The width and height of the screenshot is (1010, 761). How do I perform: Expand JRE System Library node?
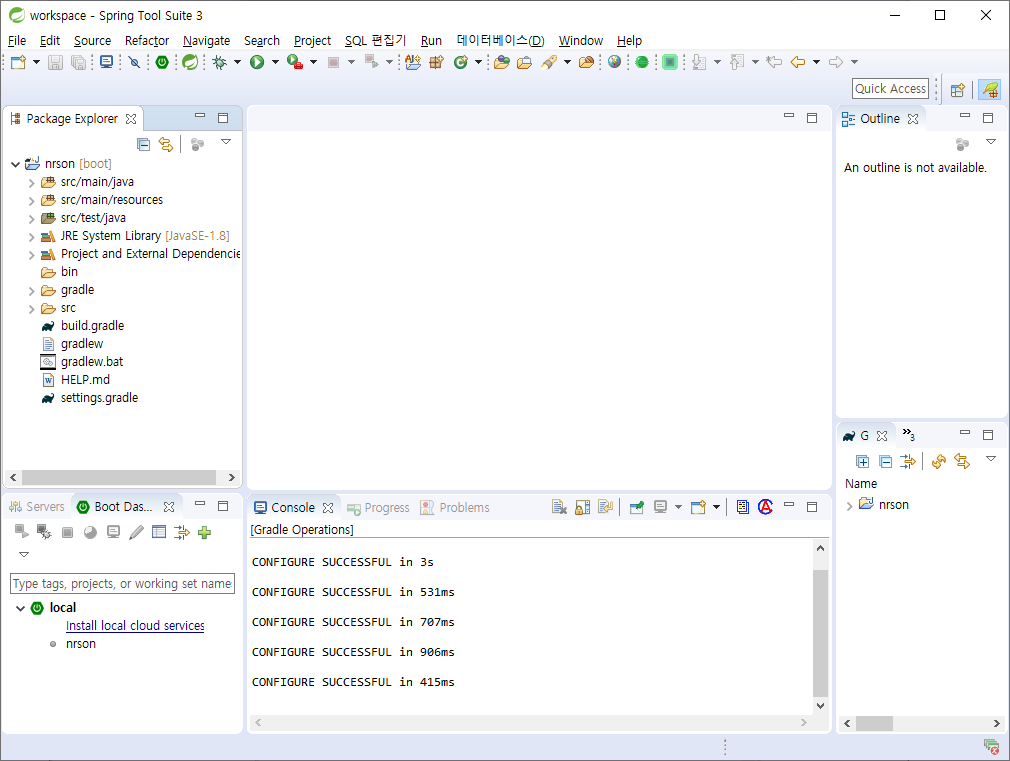[31, 236]
